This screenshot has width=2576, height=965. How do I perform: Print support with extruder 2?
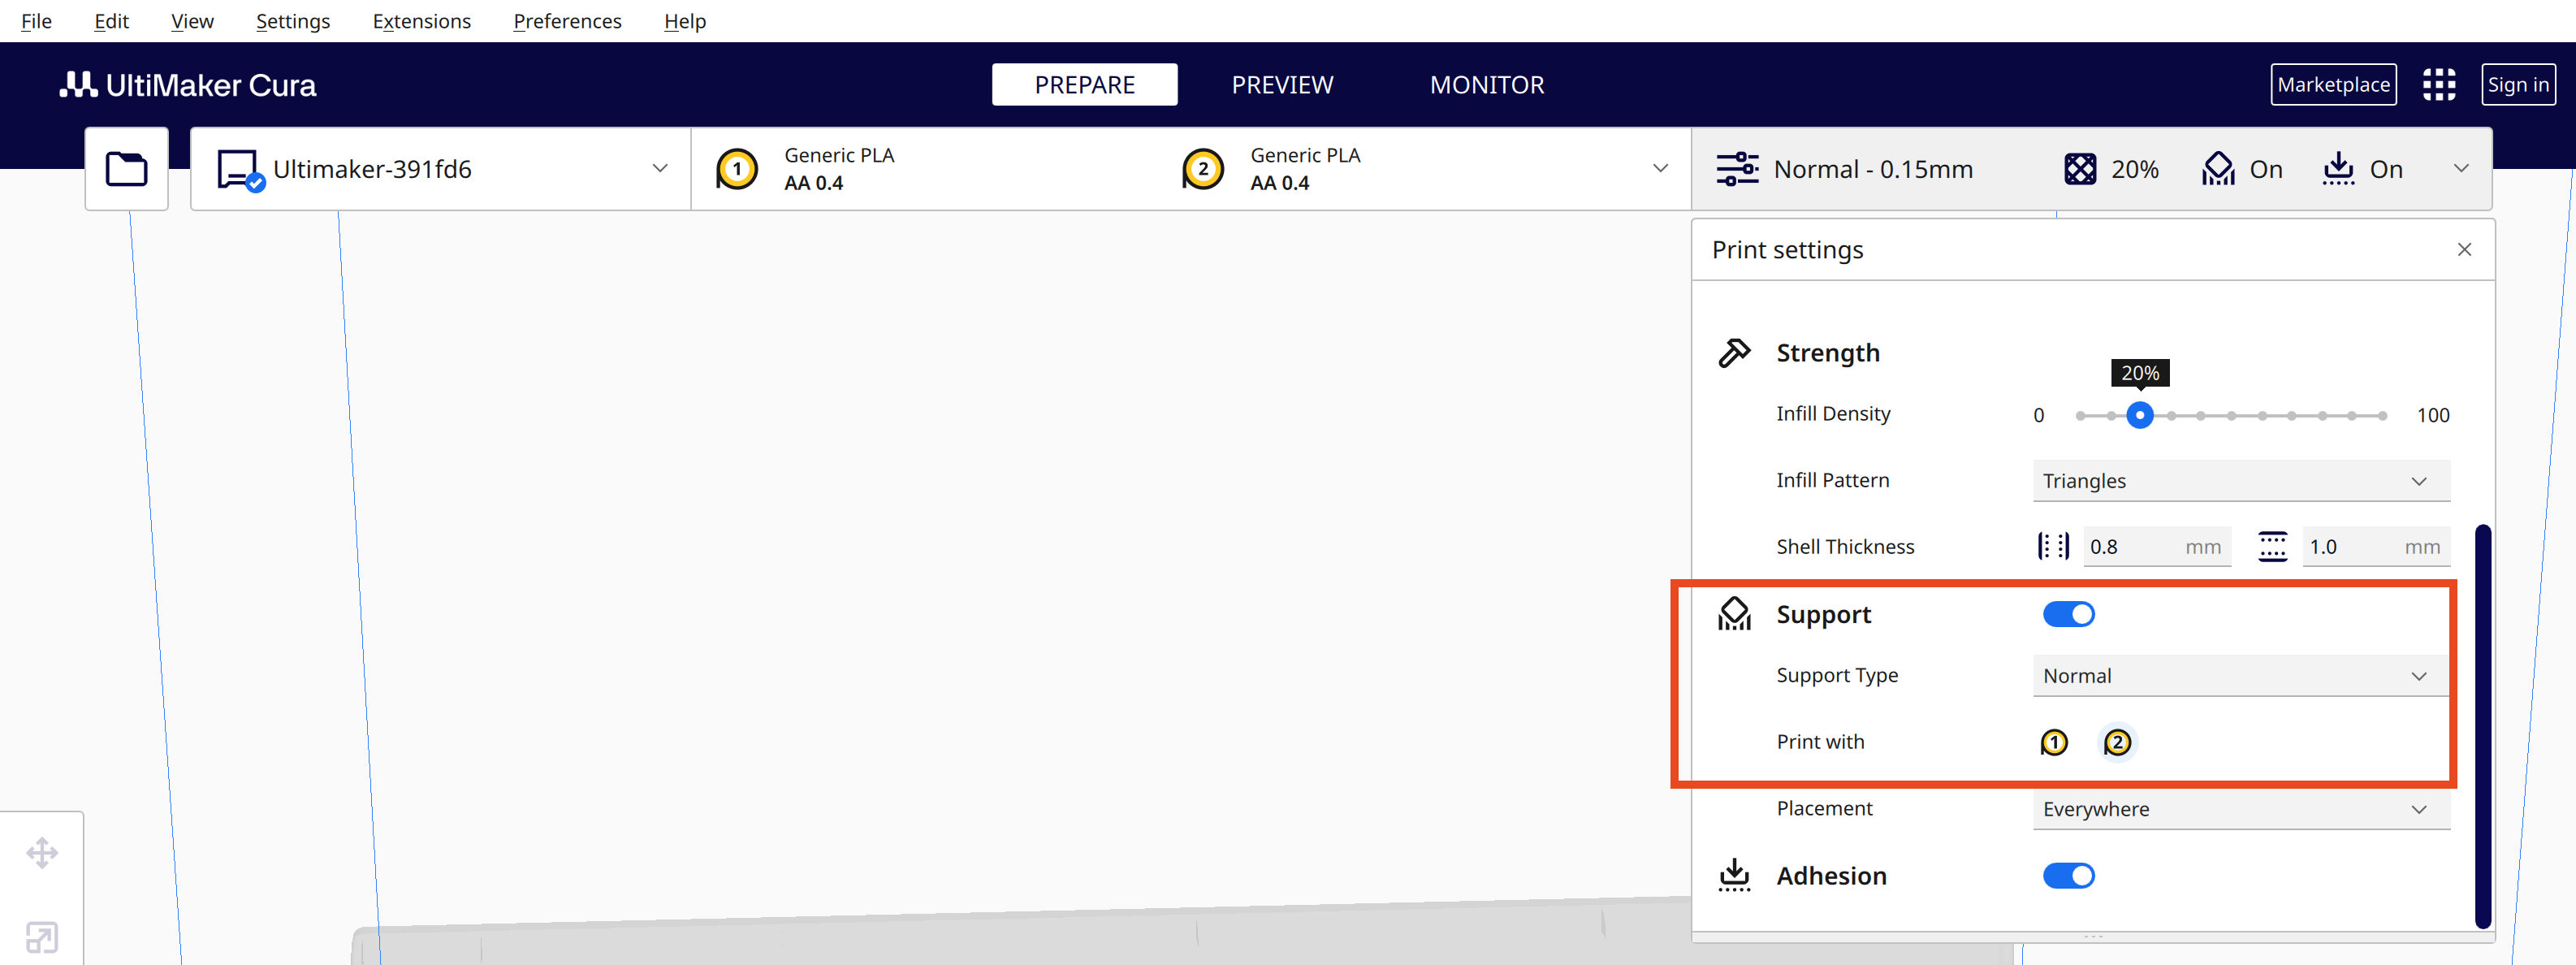click(2117, 743)
